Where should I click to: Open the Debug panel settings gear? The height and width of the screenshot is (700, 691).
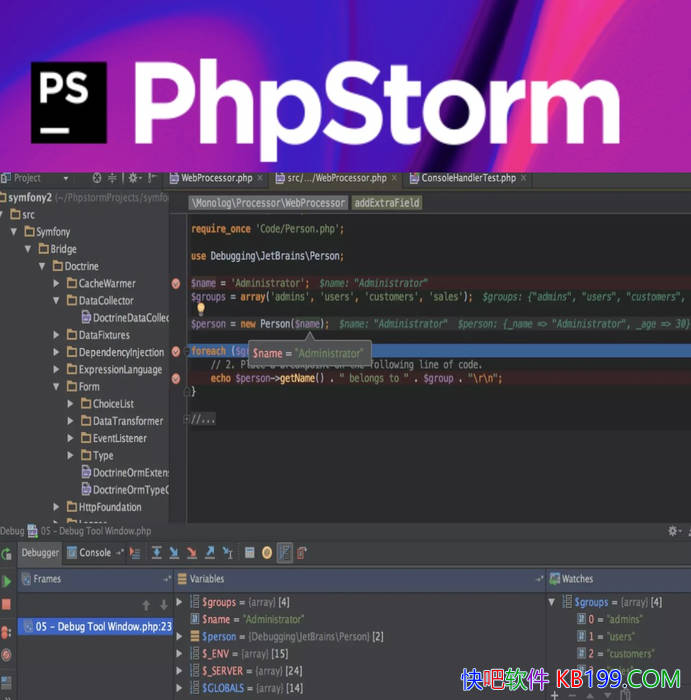[673, 531]
